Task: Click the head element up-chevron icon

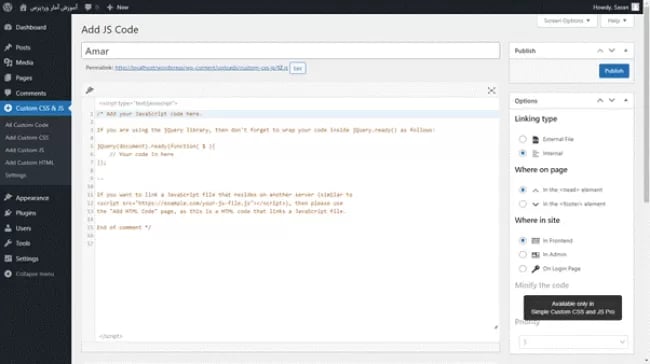Action: pos(536,190)
